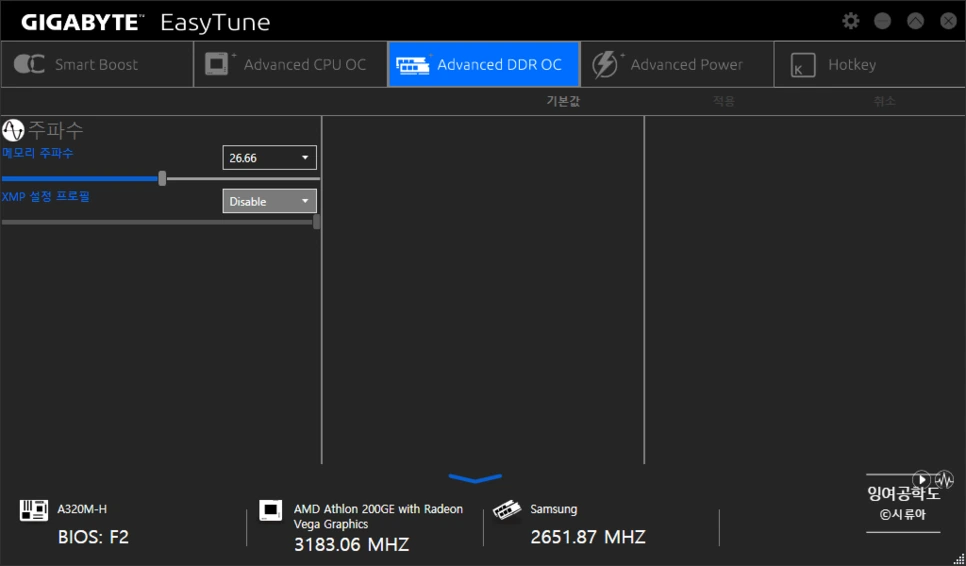Click the XMP 설정 프로필 label
Viewport: 966px width, 566px height.
pos(46,196)
